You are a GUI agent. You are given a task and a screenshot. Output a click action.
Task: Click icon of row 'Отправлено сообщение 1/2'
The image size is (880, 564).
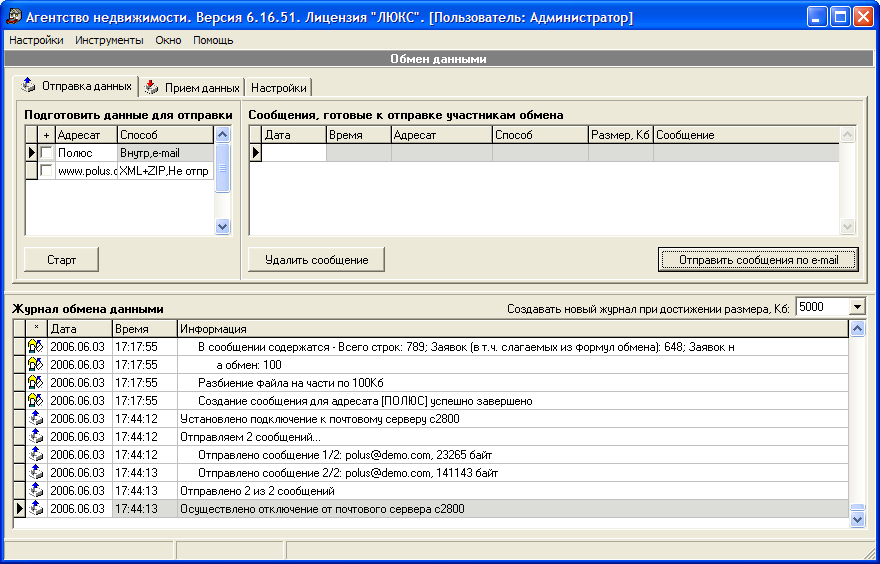[x=36, y=455]
